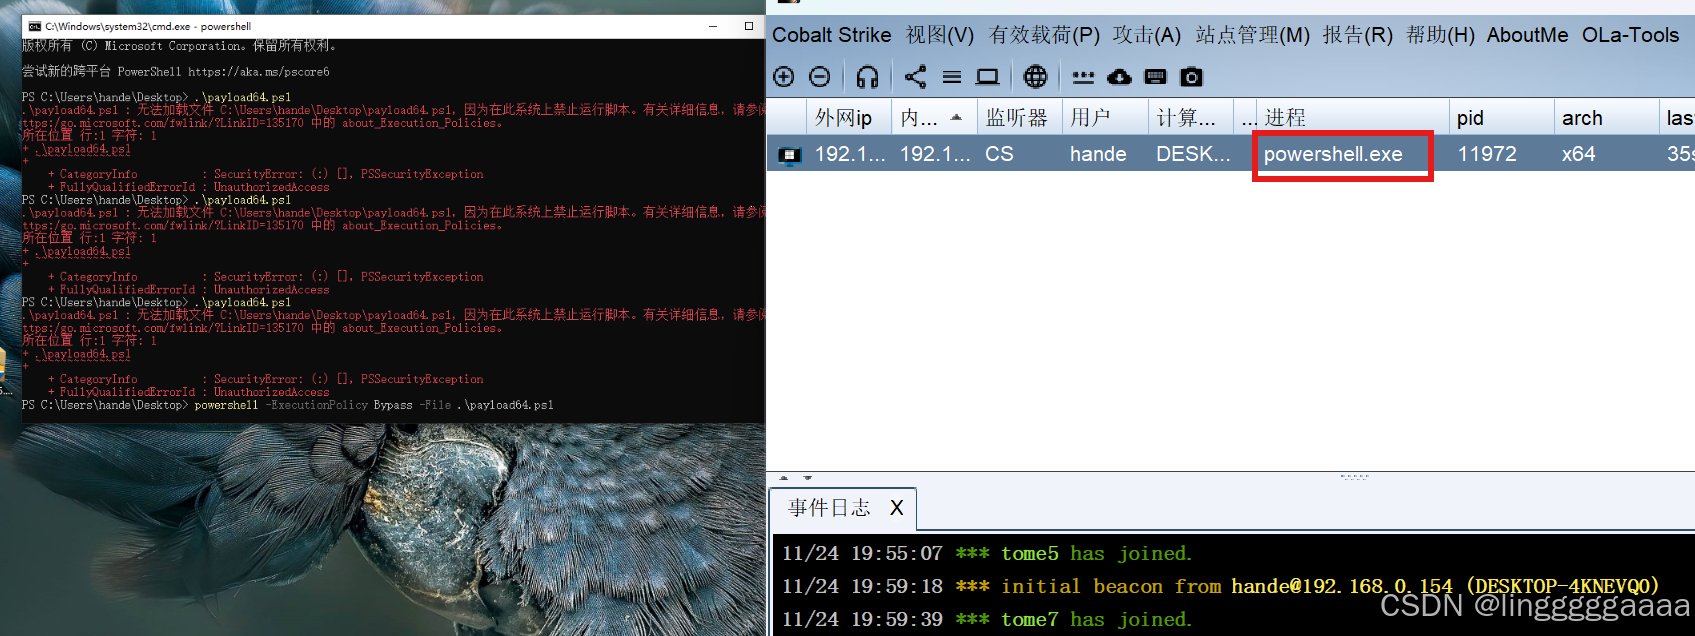Image resolution: width=1695 pixels, height=636 pixels.
Task: Switch to session table view icon
Action: pyautogui.click(x=952, y=77)
